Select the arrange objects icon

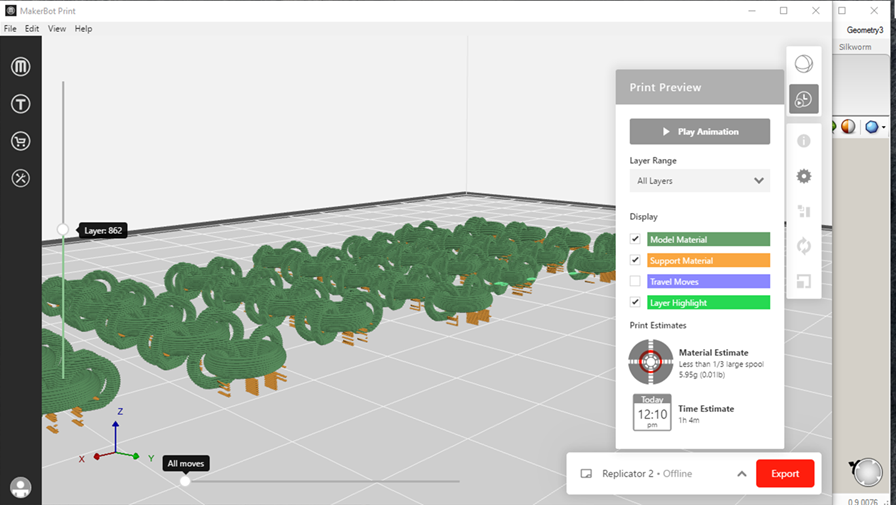point(803,211)
